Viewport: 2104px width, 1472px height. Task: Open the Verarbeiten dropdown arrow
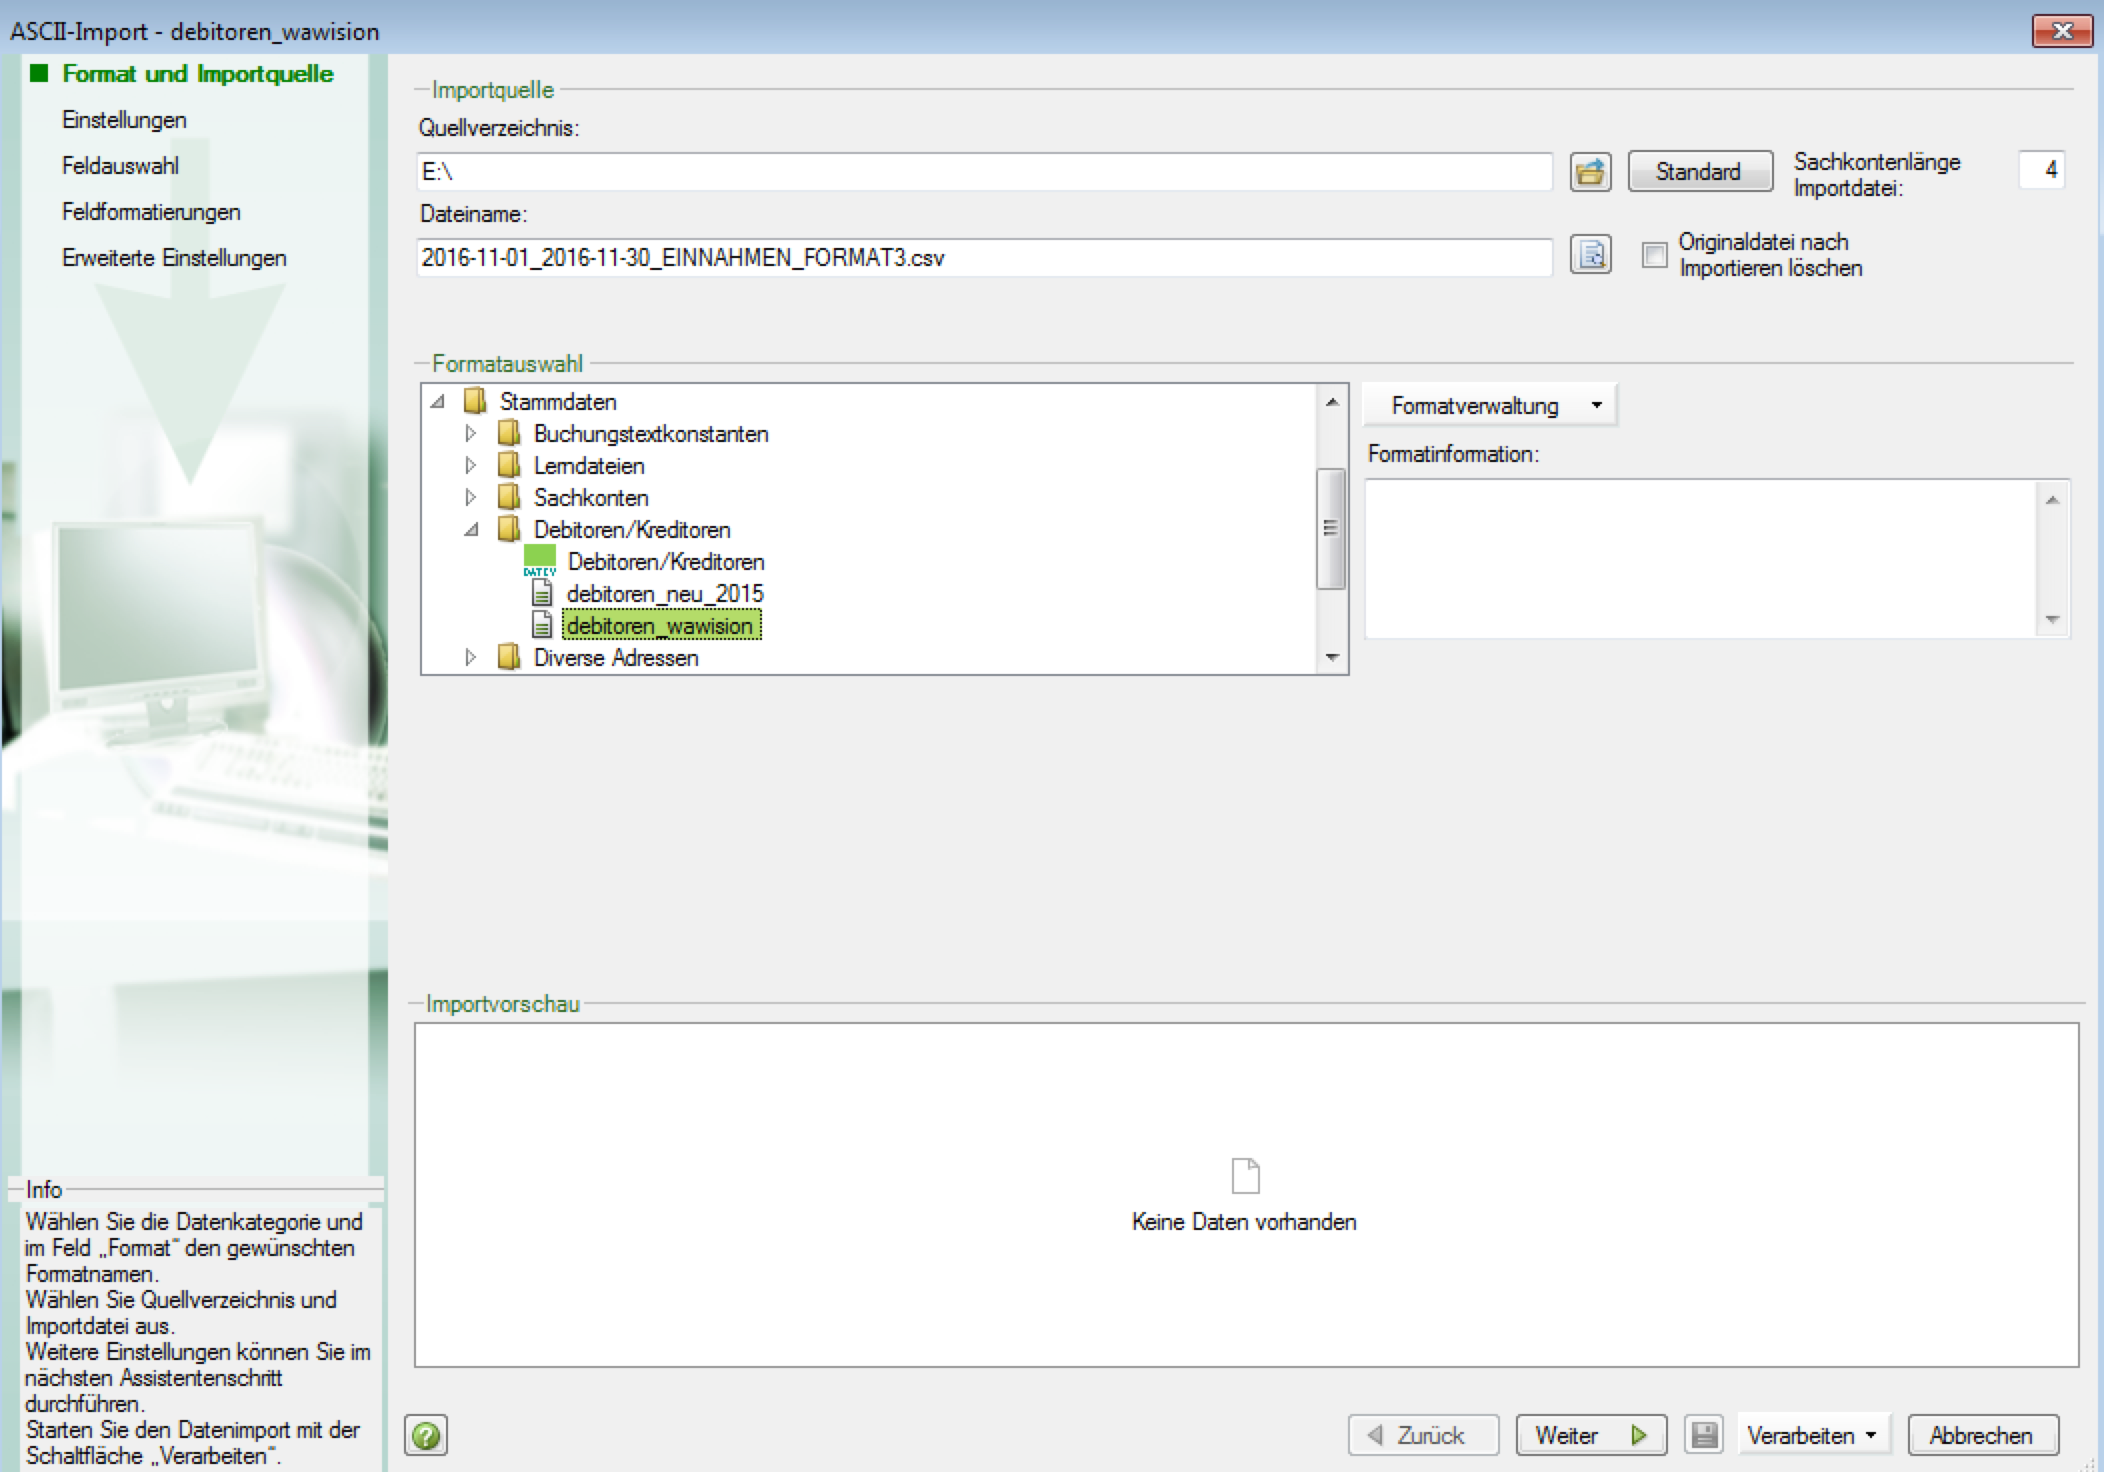coord(1870,1436)
